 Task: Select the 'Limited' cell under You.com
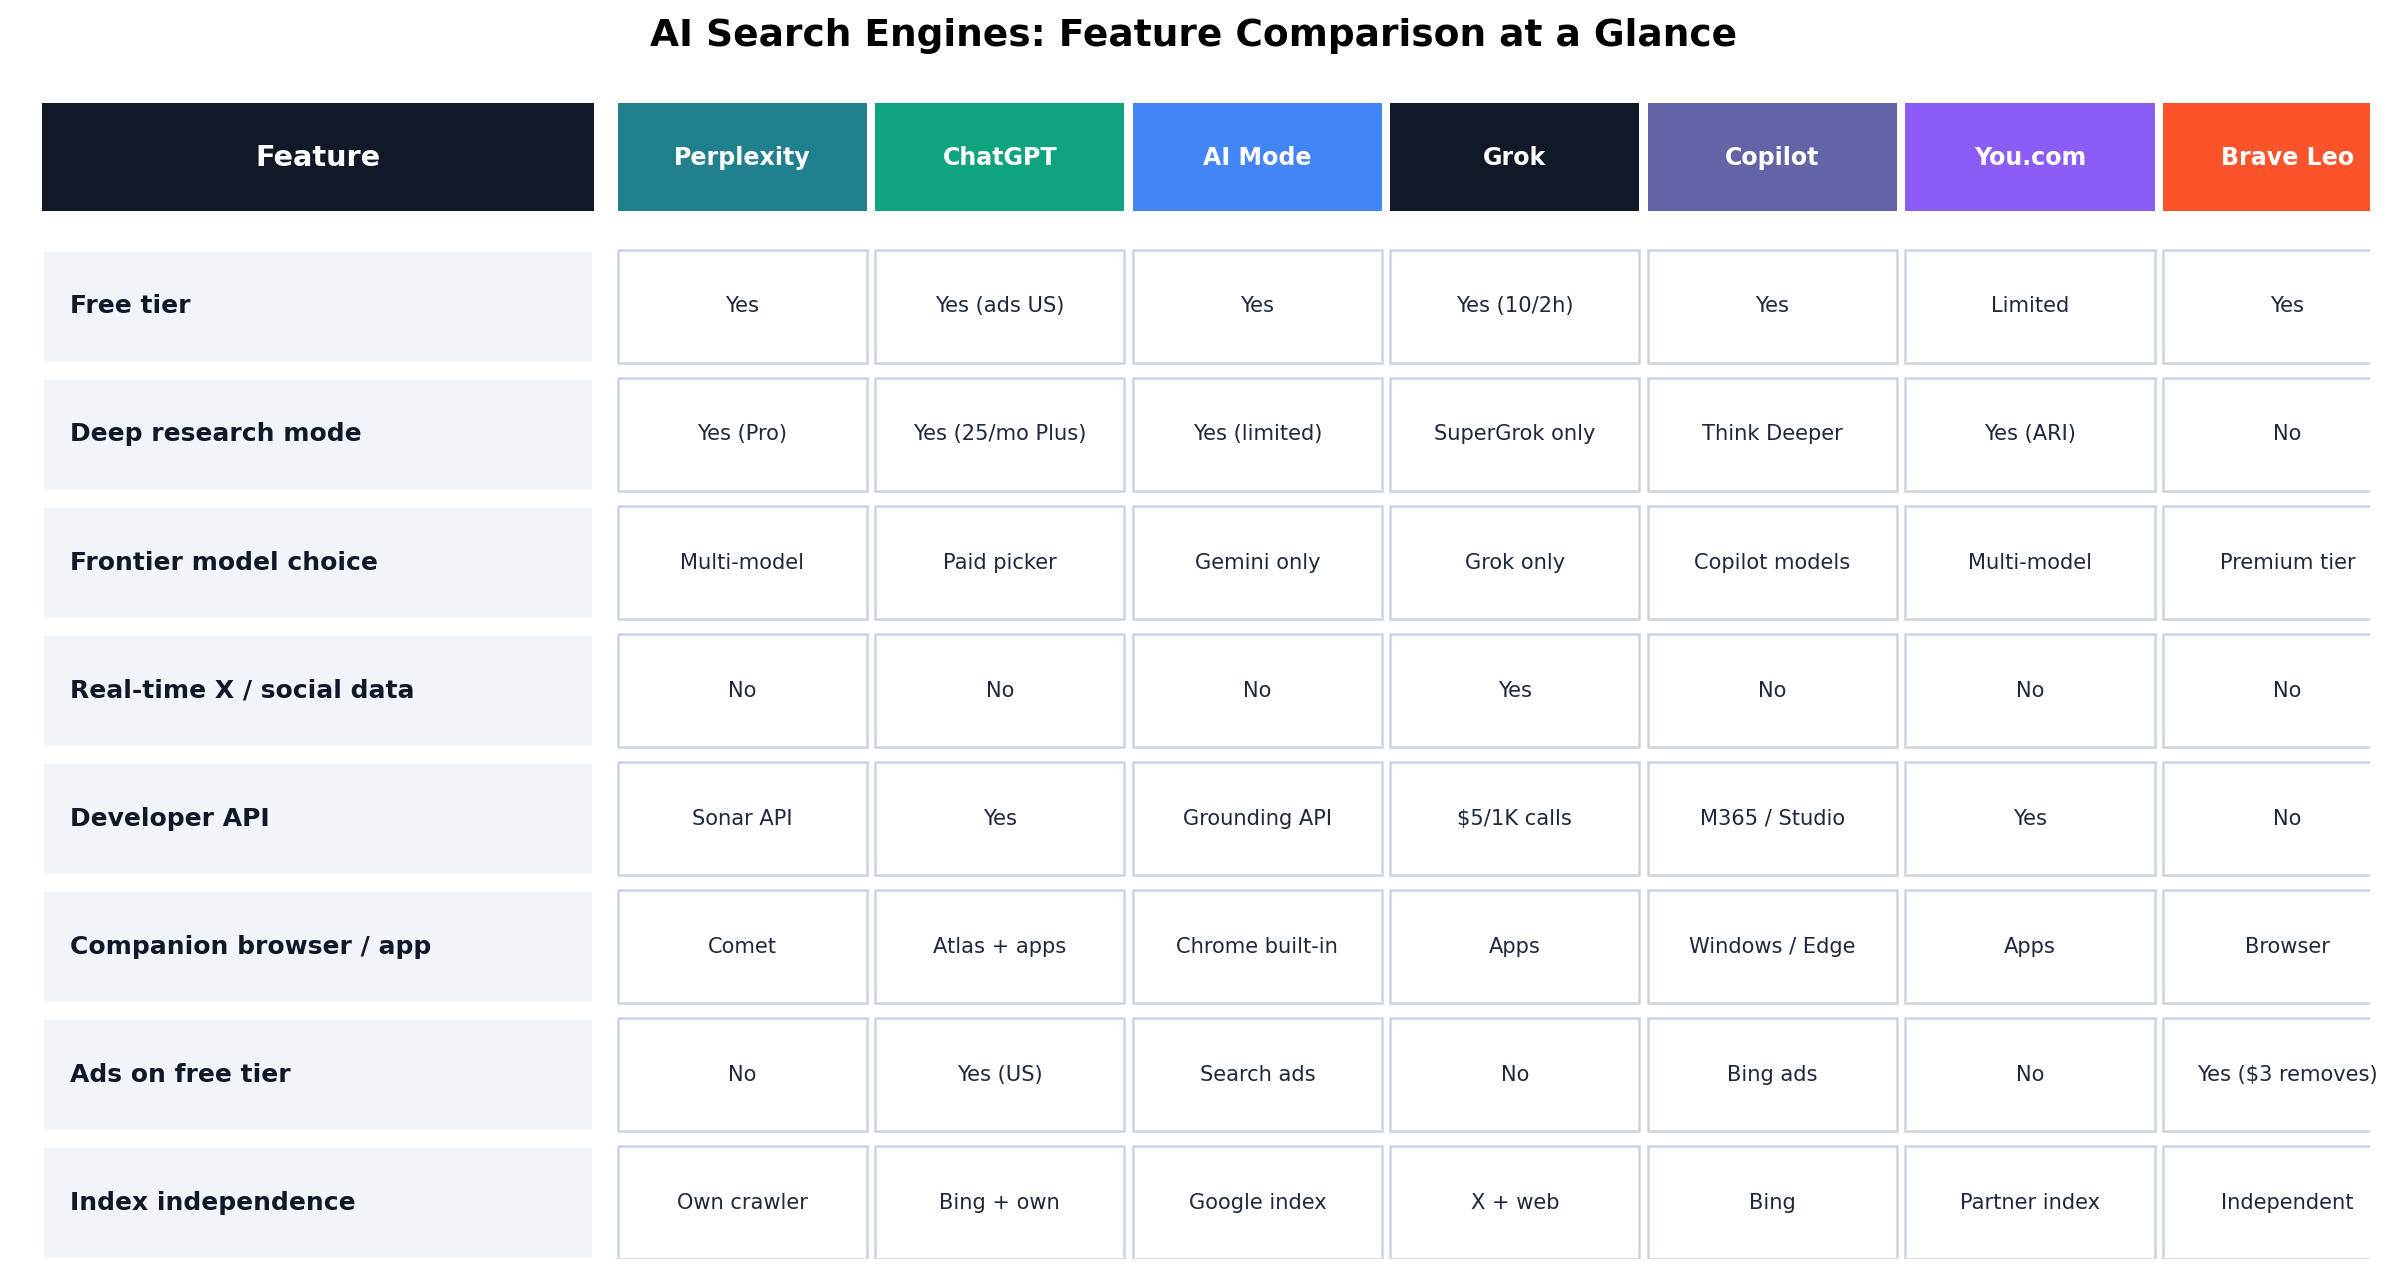point(2030,306)
